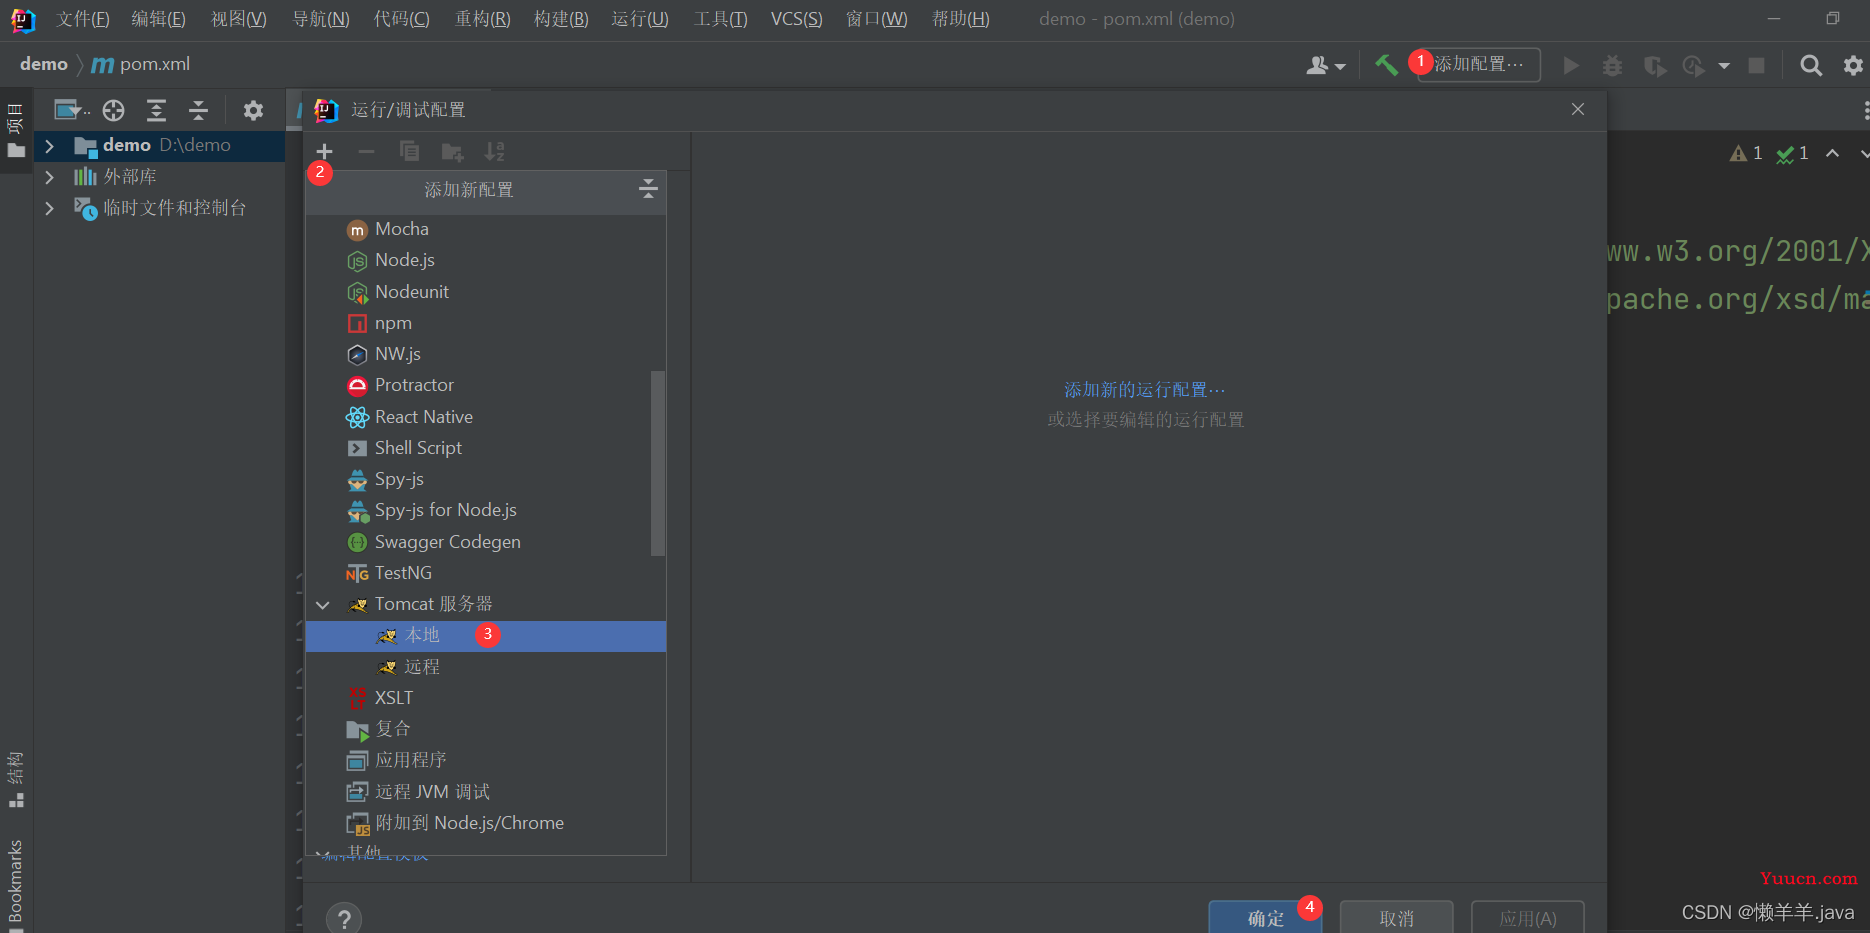Select Nodeunit configuration type
The image size is (1870, 933).
tap(486, 292)
